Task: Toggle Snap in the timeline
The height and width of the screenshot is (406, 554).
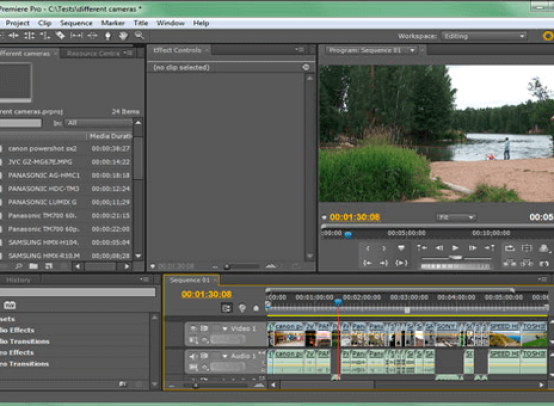Action: [x=226, y=308]
